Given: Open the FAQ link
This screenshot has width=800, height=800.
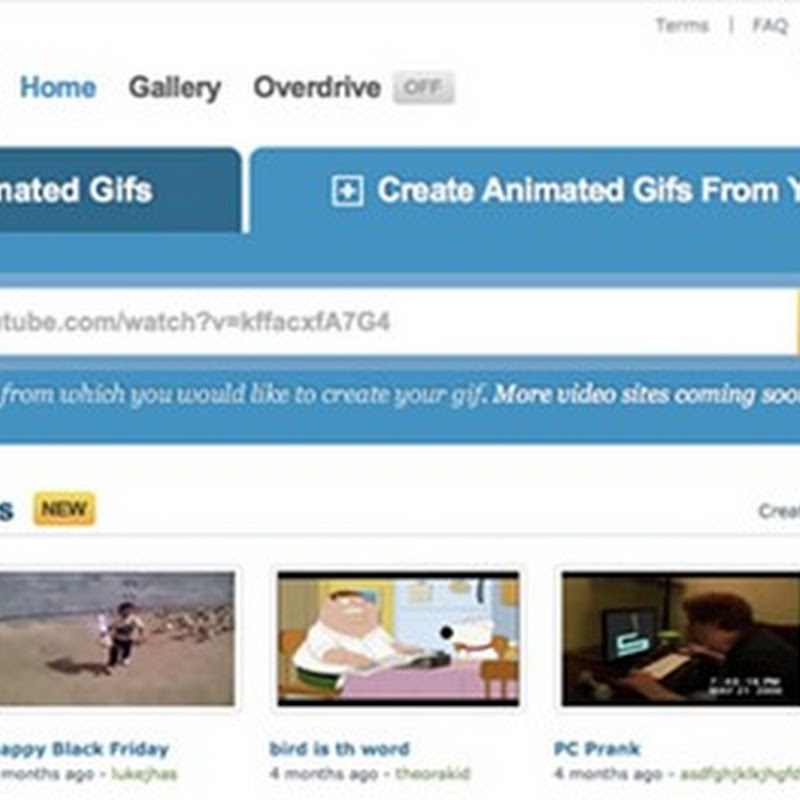Looking at the screenshot, I should [770, 26].
